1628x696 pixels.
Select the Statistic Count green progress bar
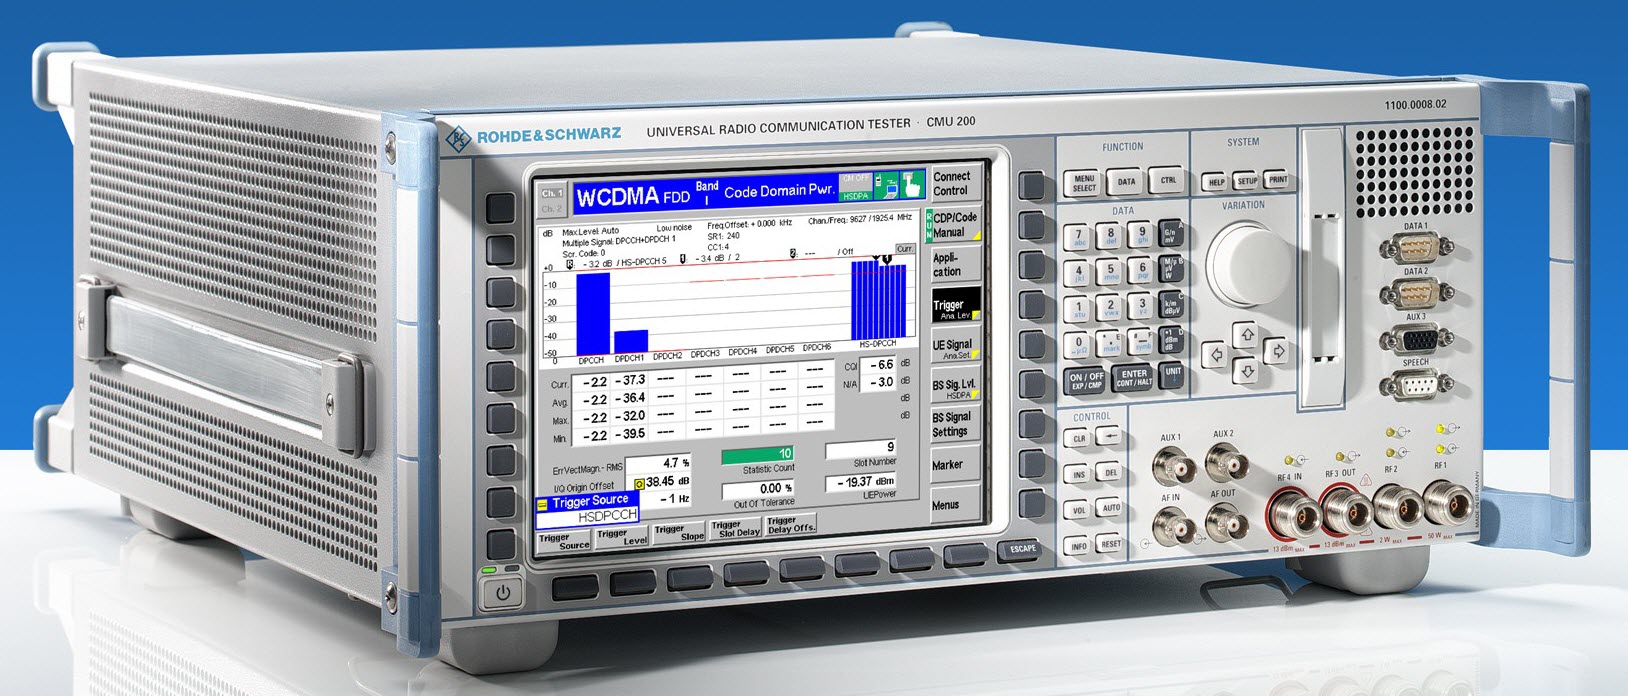coord(758,454)
